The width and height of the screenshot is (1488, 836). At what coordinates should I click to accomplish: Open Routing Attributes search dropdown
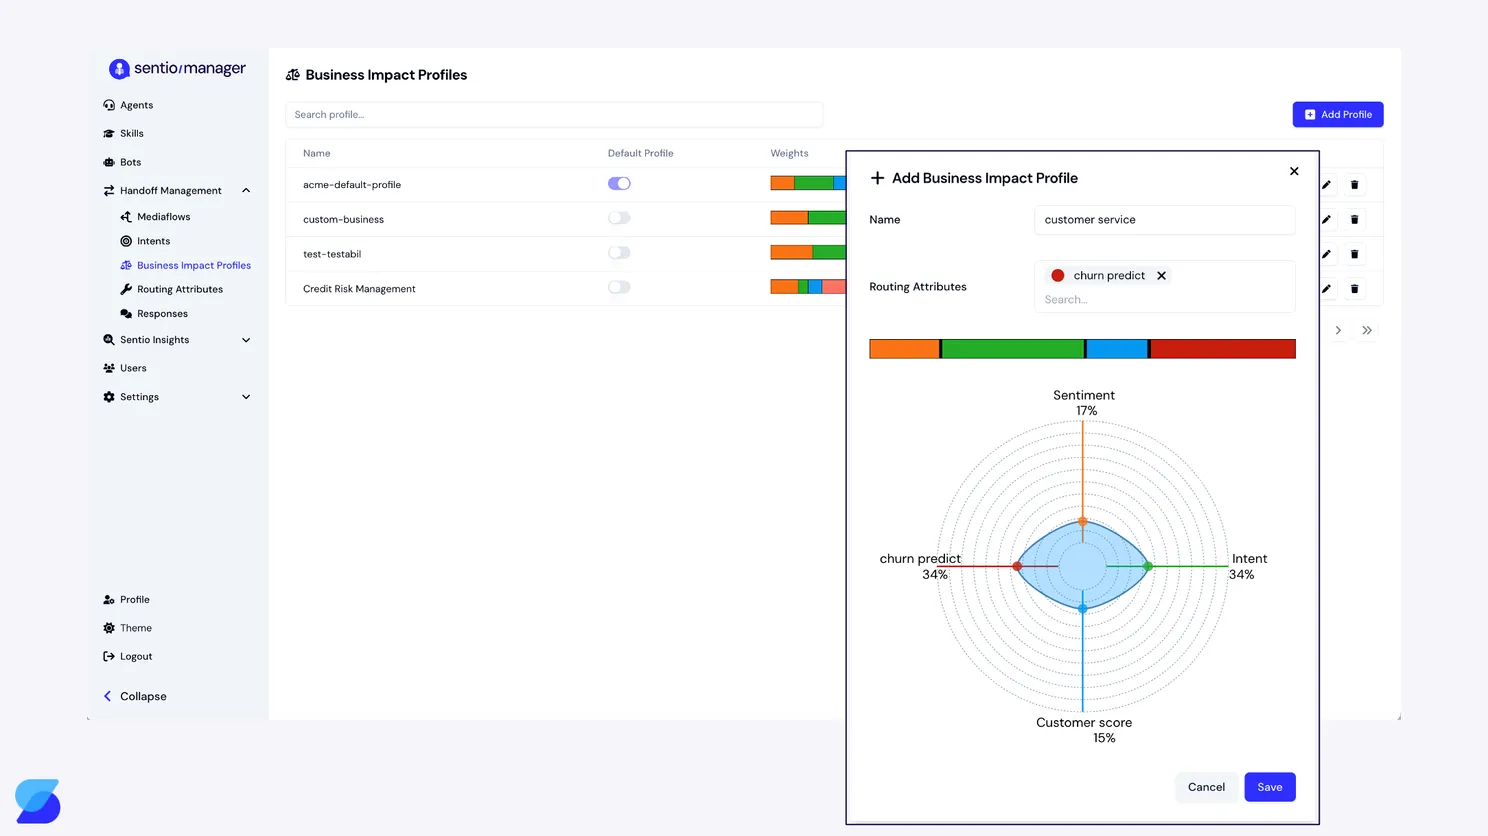coord(1165,300)
